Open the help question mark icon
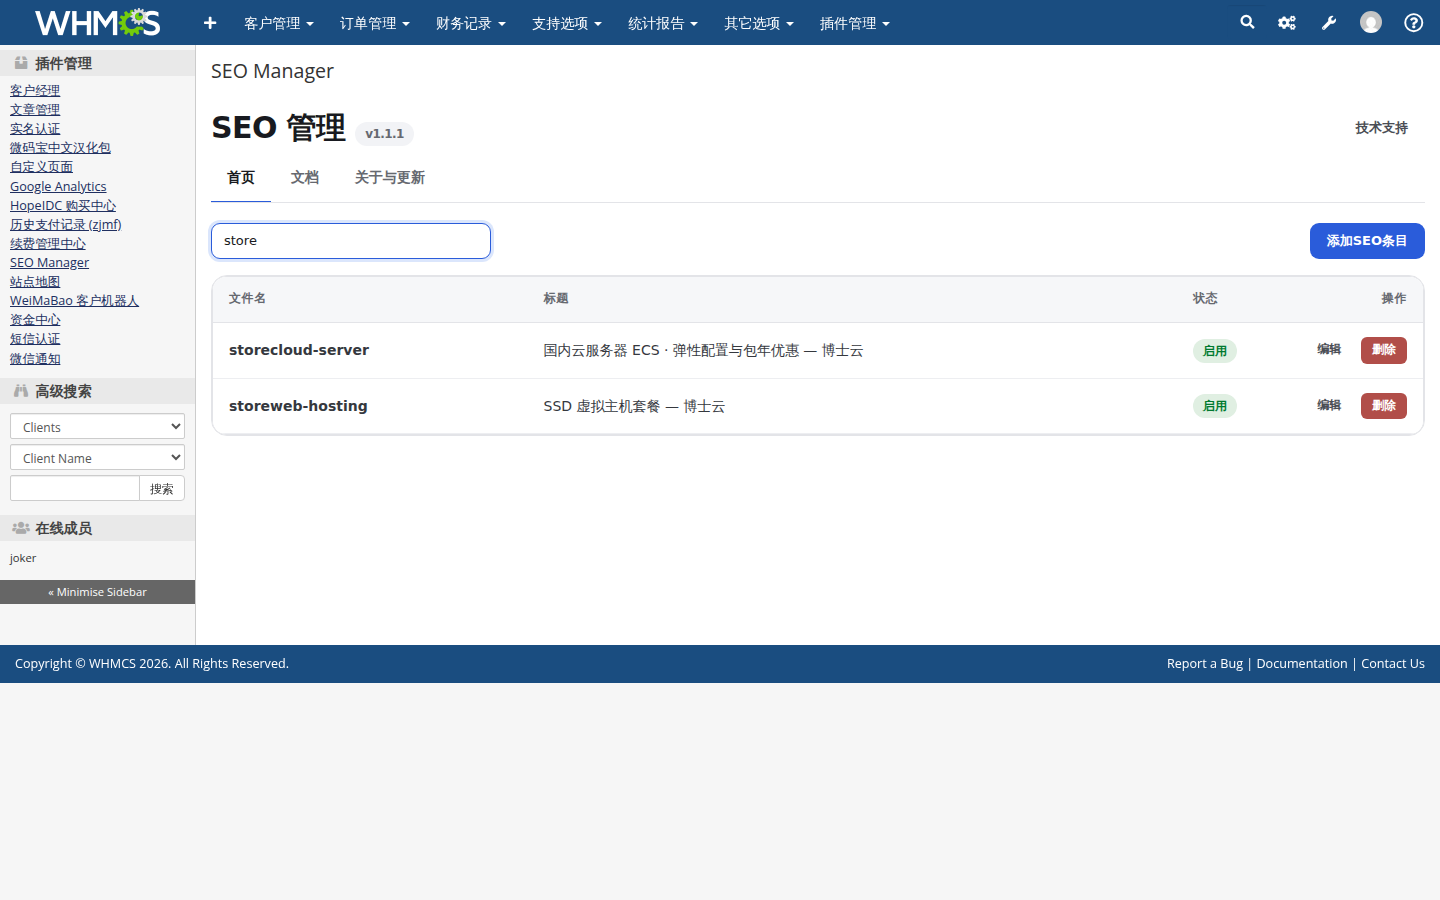Image resolution: width=1440 pixels, height=900 pixels. (1414, 22)
